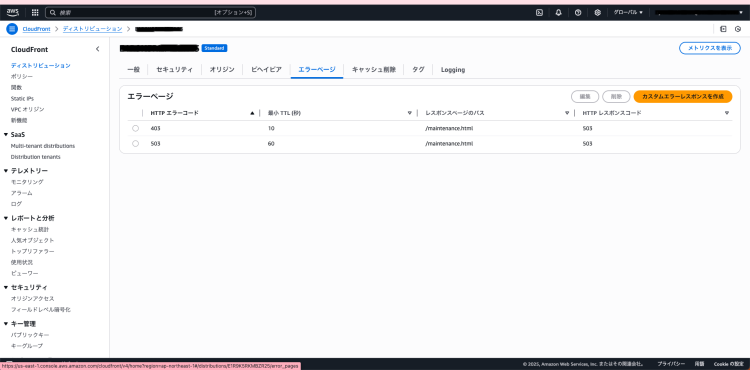This screenshot has height=370, width=750.
Task: Open プライバシー footer link
Action: [x=671, y=364]
